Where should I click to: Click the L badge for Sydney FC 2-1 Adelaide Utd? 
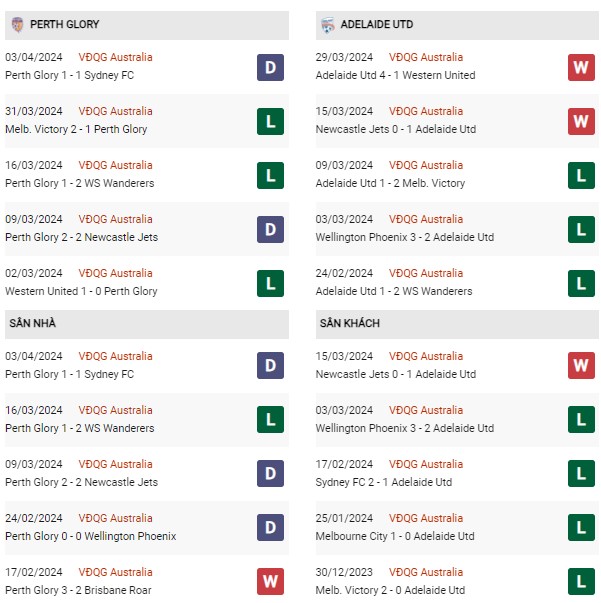[x=581, y=473]
